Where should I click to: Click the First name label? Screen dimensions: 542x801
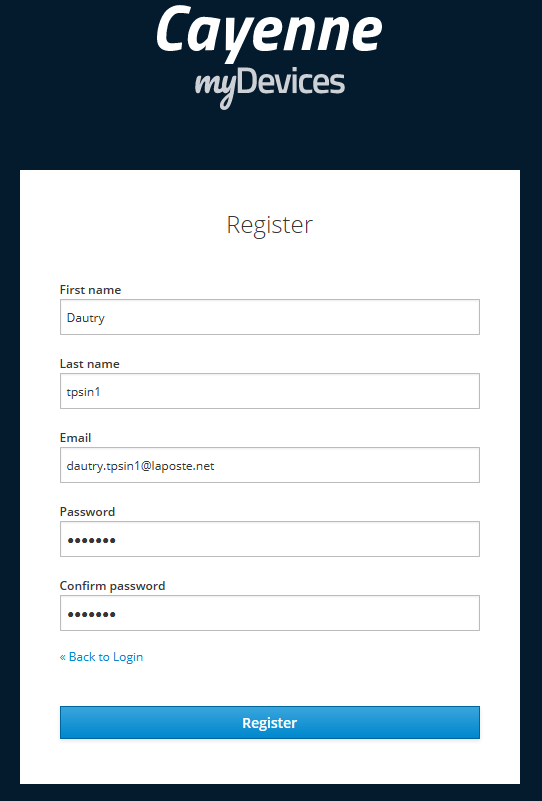(90, 290)
